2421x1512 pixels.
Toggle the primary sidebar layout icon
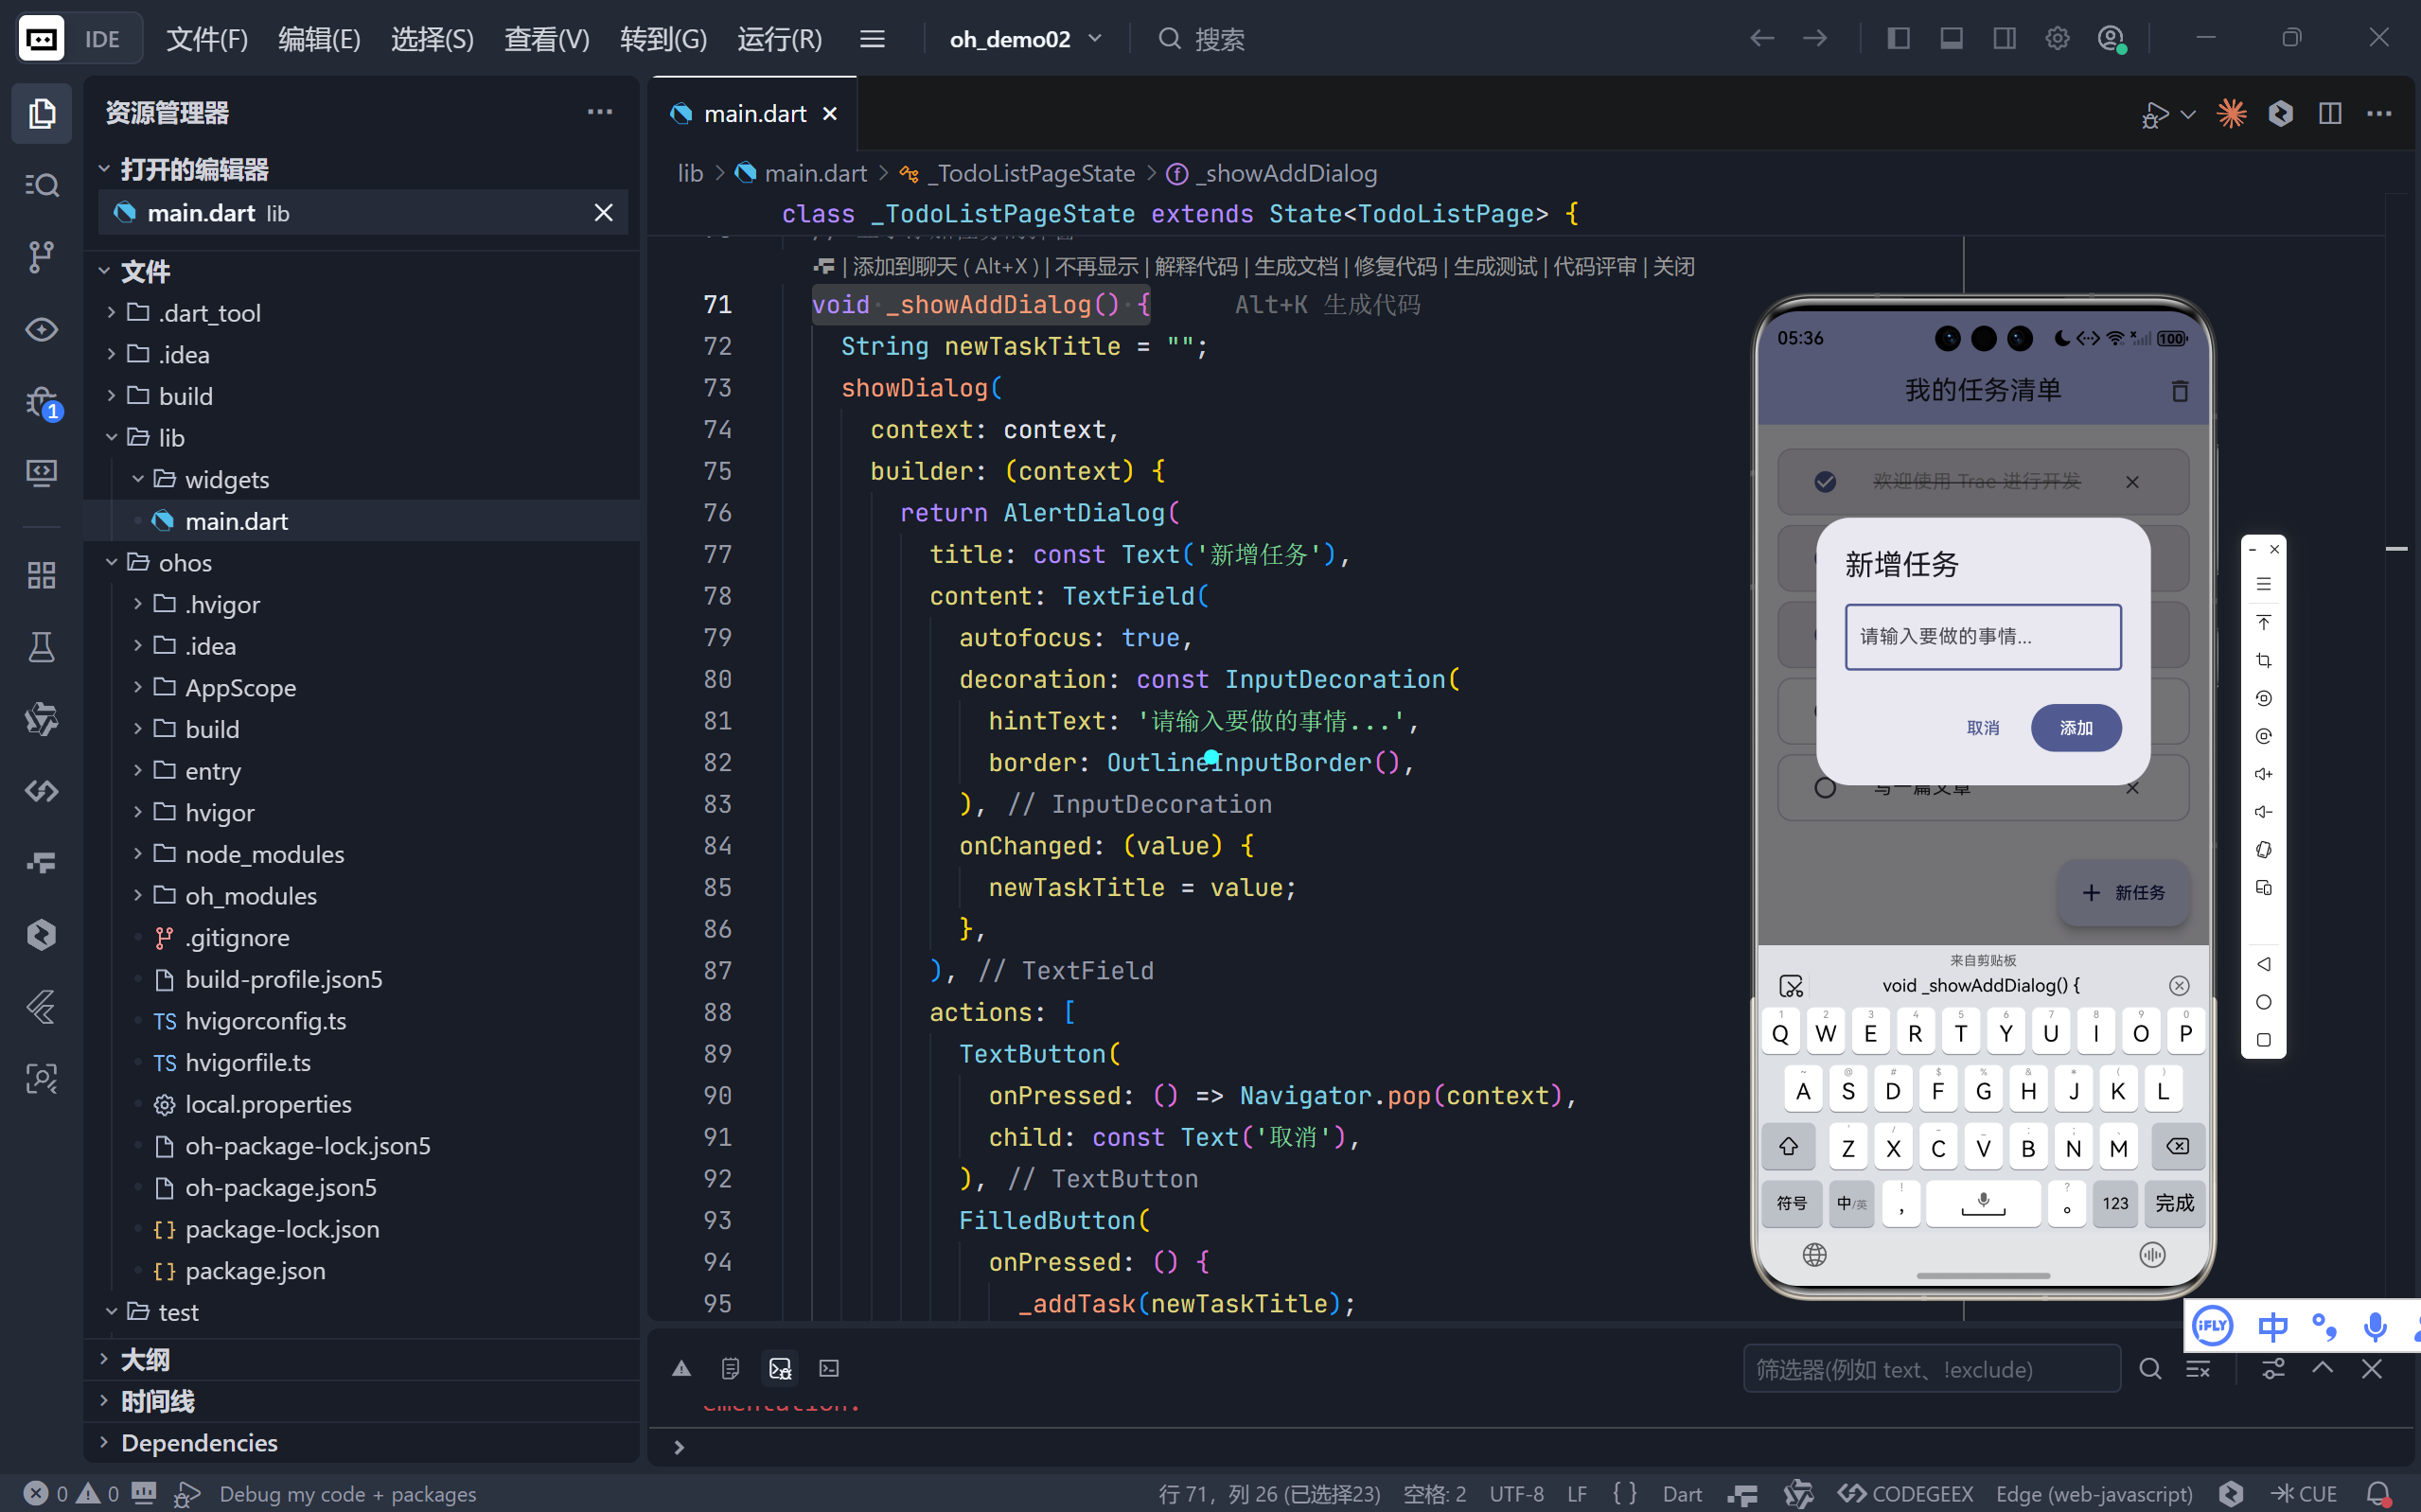[1898, 39]
